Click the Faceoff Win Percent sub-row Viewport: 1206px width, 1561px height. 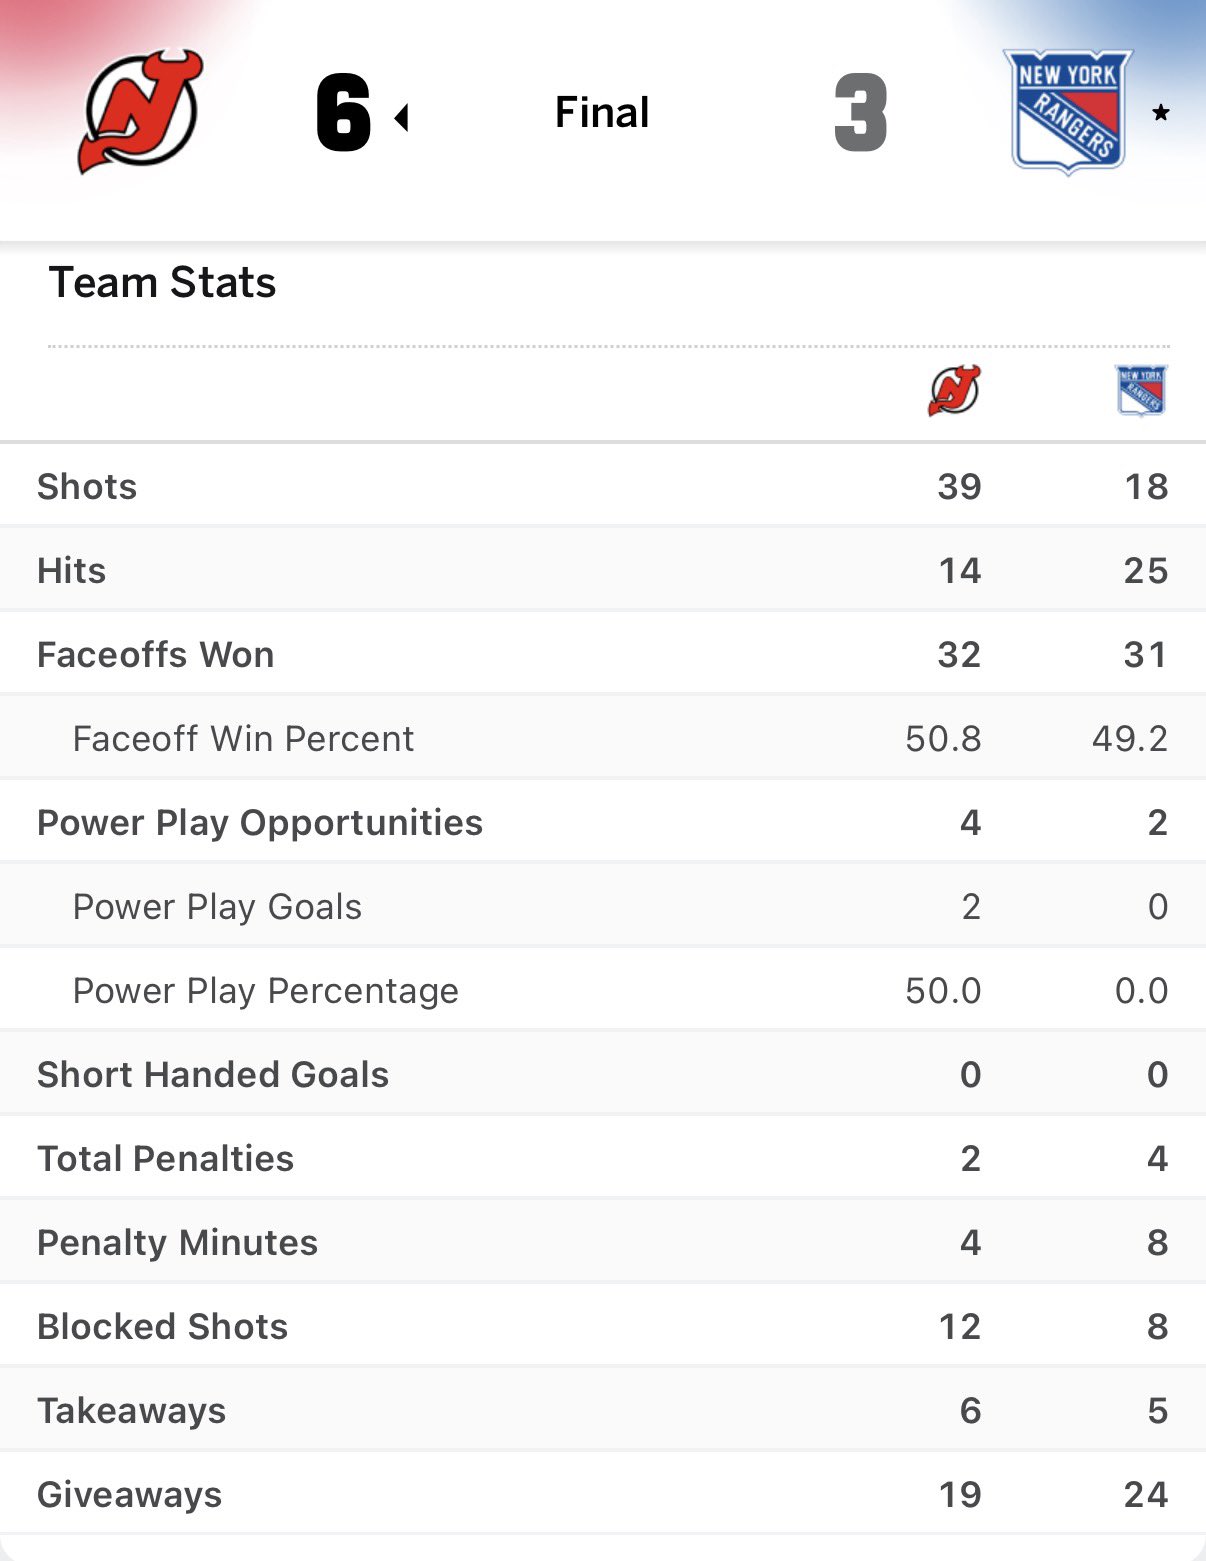tap(243, 739)
